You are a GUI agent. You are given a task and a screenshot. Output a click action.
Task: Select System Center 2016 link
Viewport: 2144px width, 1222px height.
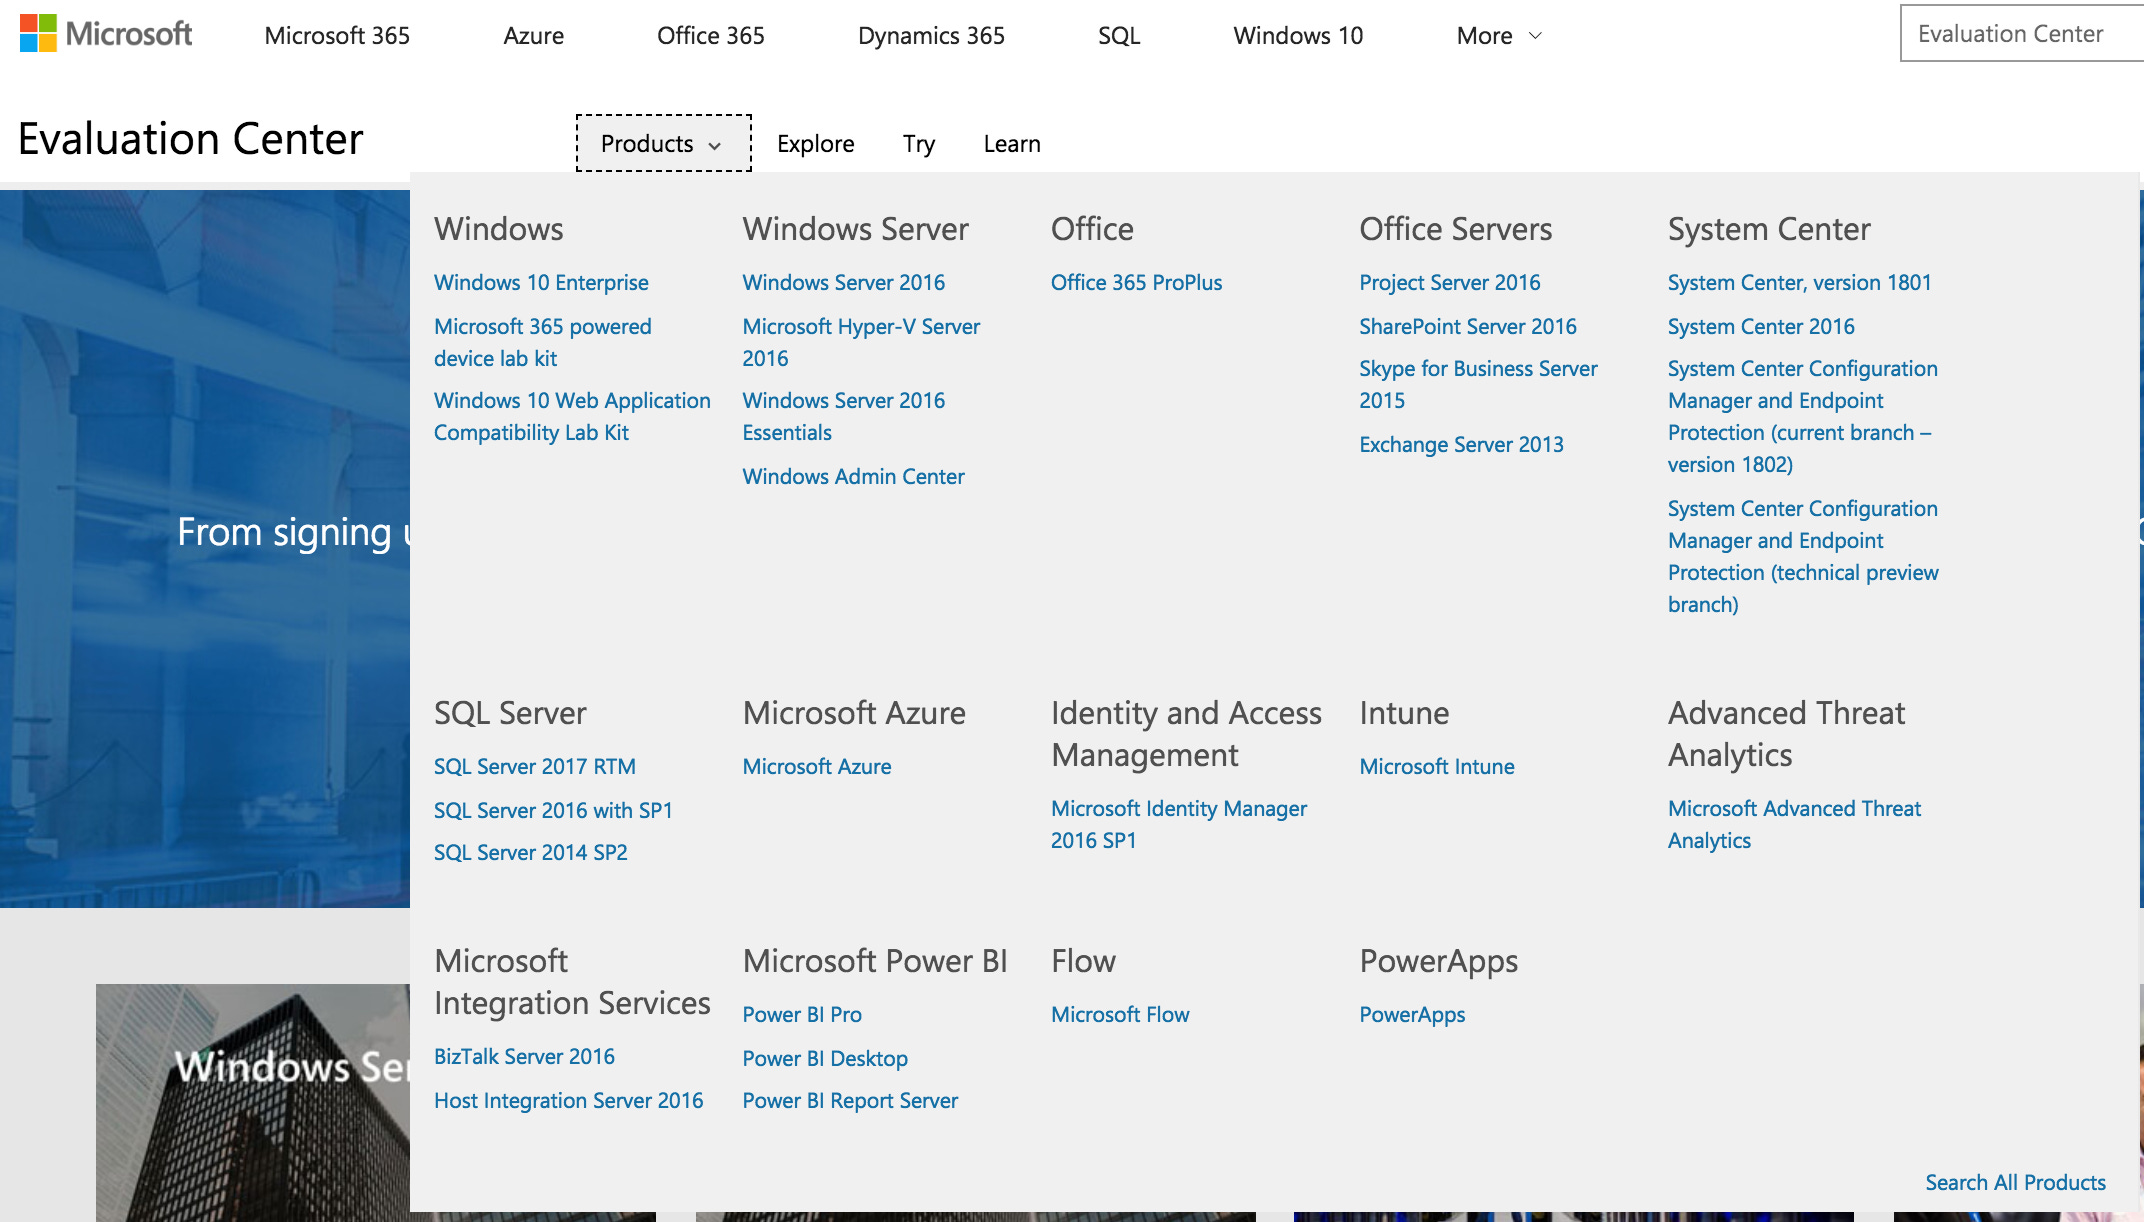1760,327
